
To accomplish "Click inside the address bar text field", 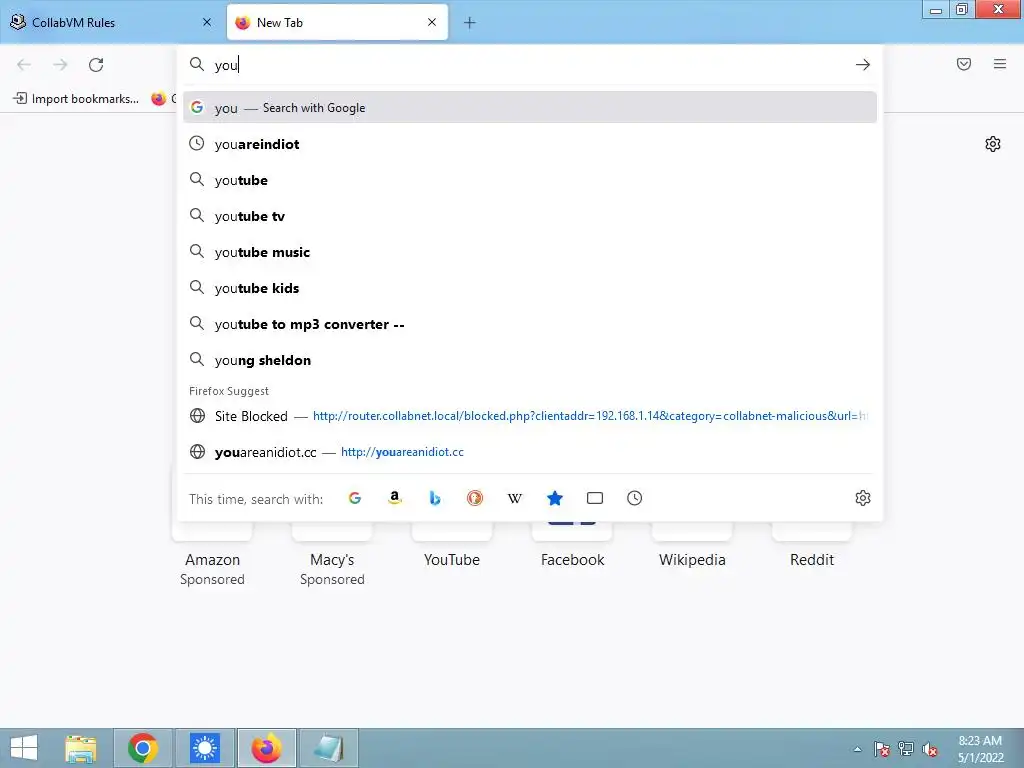I will coord(529,65).
